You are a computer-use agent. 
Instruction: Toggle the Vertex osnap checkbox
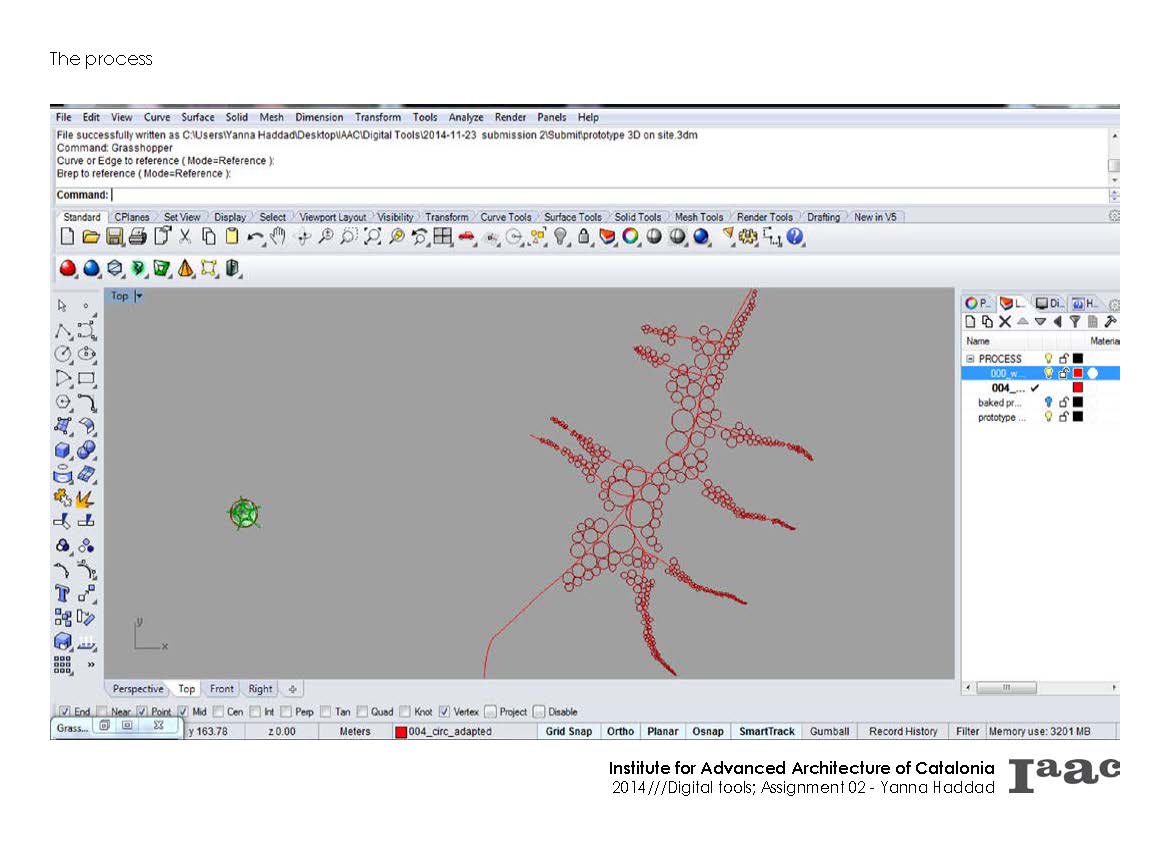point(445,712)
